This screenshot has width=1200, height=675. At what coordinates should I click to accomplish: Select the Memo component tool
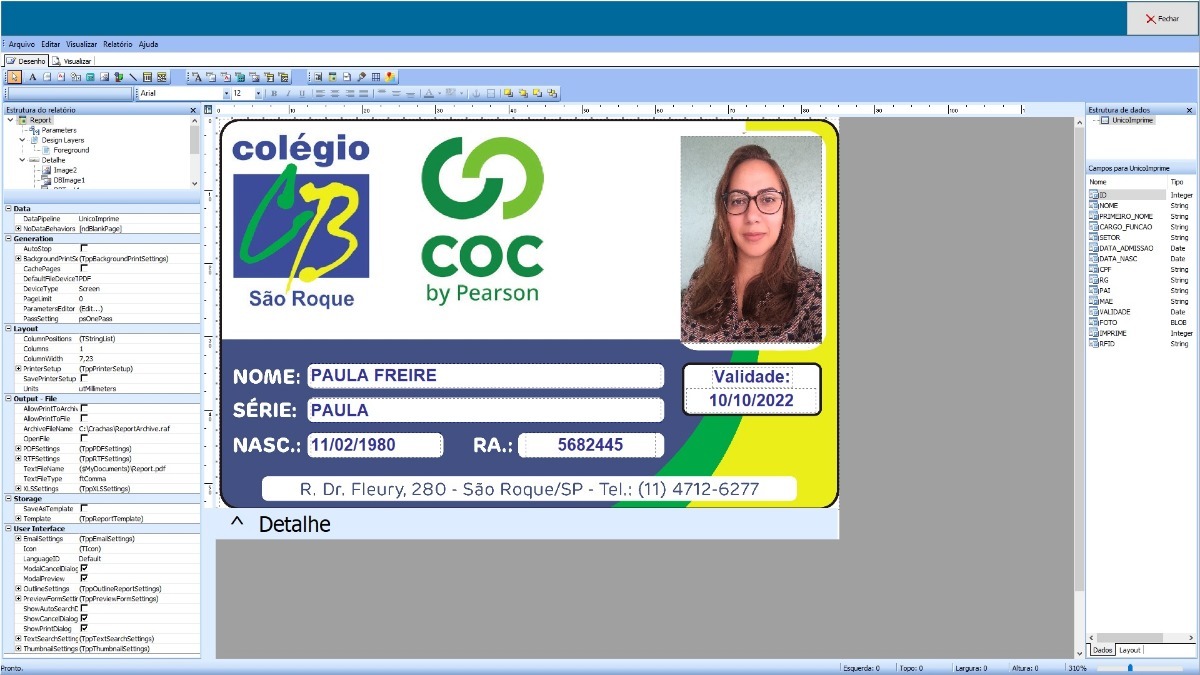(46, 76)
